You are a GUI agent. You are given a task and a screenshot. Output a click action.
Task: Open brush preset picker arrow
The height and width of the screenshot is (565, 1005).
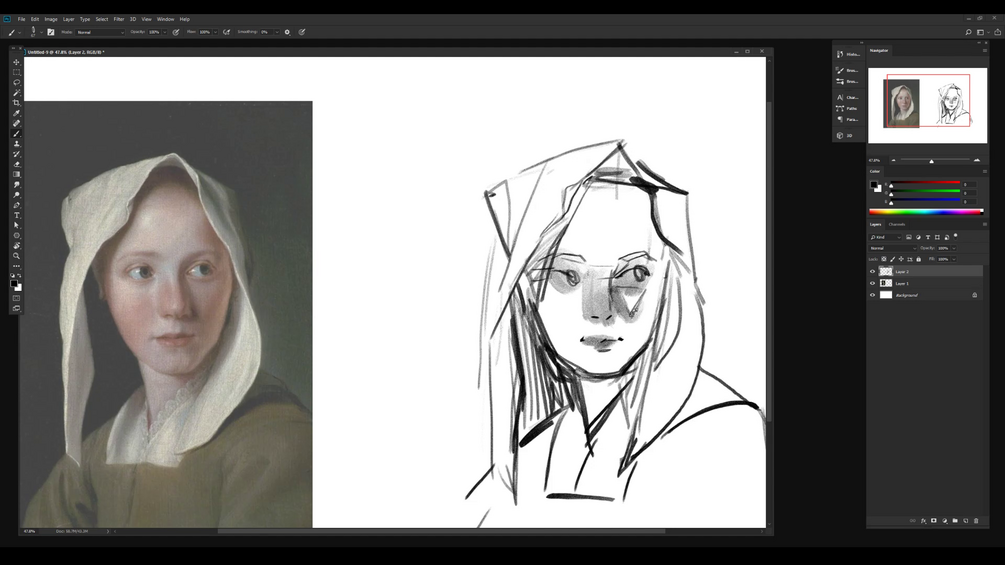pyautogui.click(x=42, y=32)
